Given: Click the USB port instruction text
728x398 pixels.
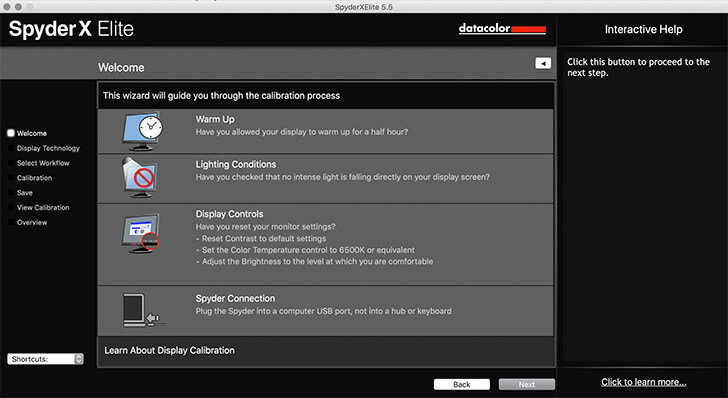Looking at the screenshot, I should [324, 311].
